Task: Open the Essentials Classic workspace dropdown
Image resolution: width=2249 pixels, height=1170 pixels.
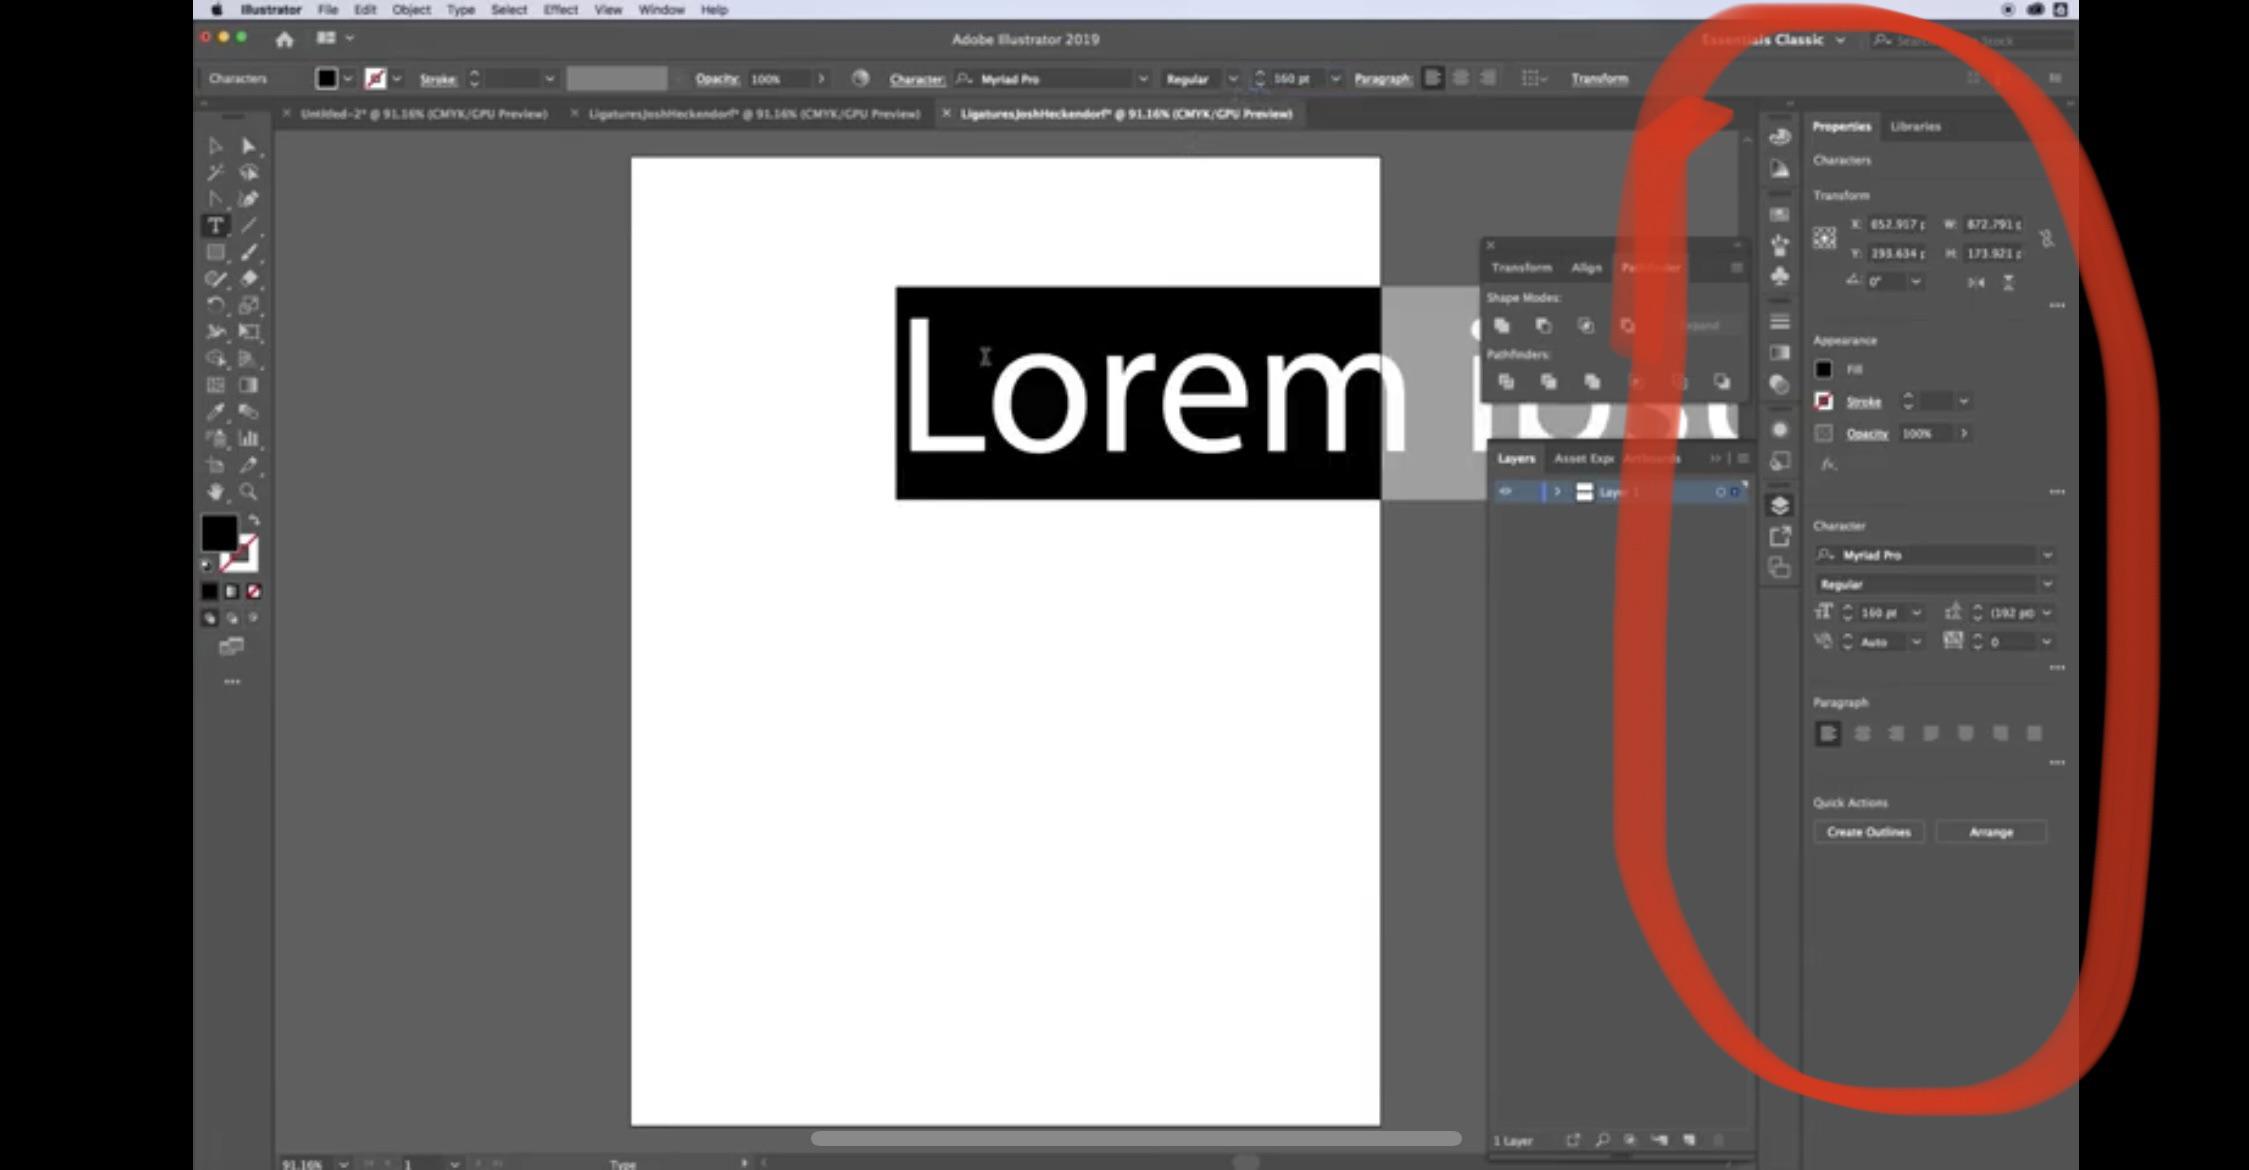Action: 1840,40
